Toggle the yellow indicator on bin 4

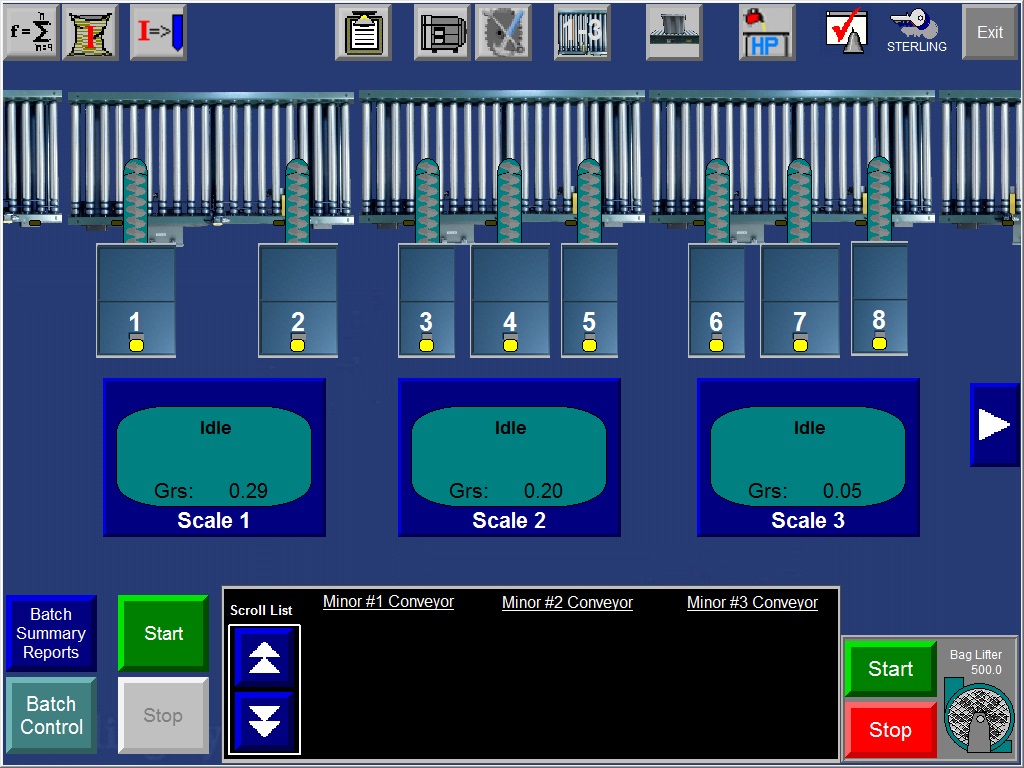[x=510, y=345]
